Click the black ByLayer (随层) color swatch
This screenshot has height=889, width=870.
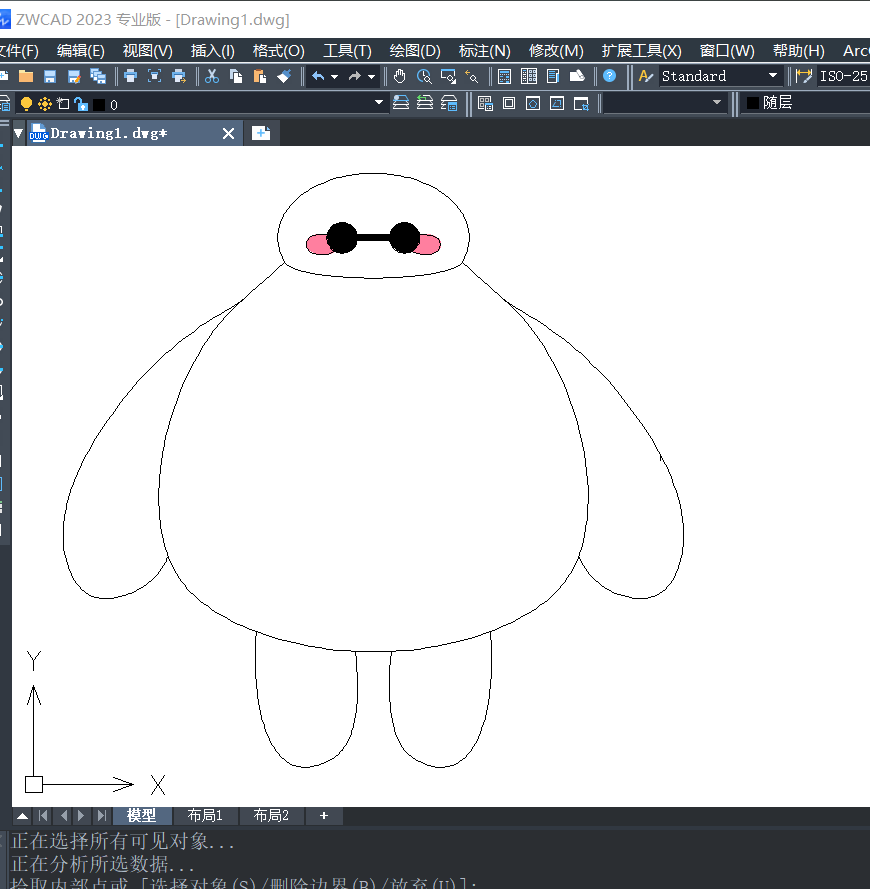pyautogui.click(x=753, y=103)
